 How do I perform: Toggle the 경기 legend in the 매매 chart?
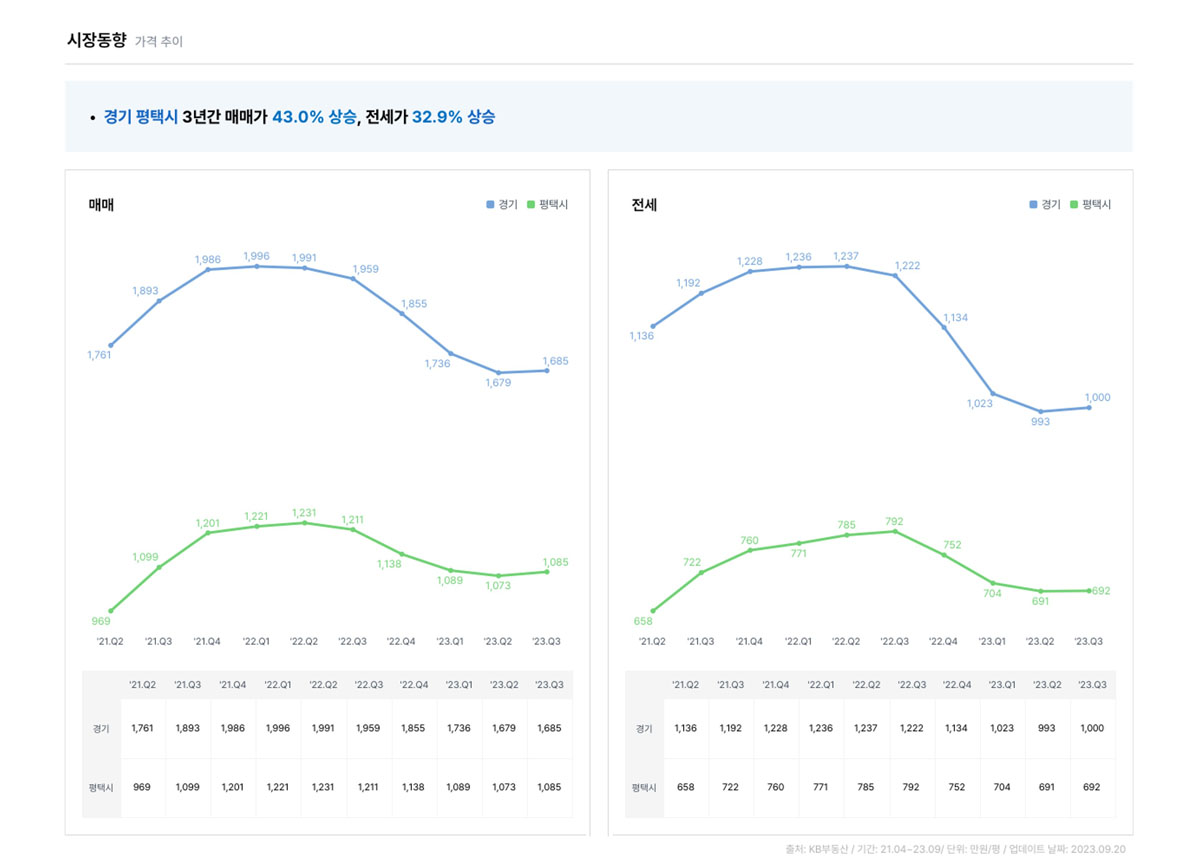502,204
